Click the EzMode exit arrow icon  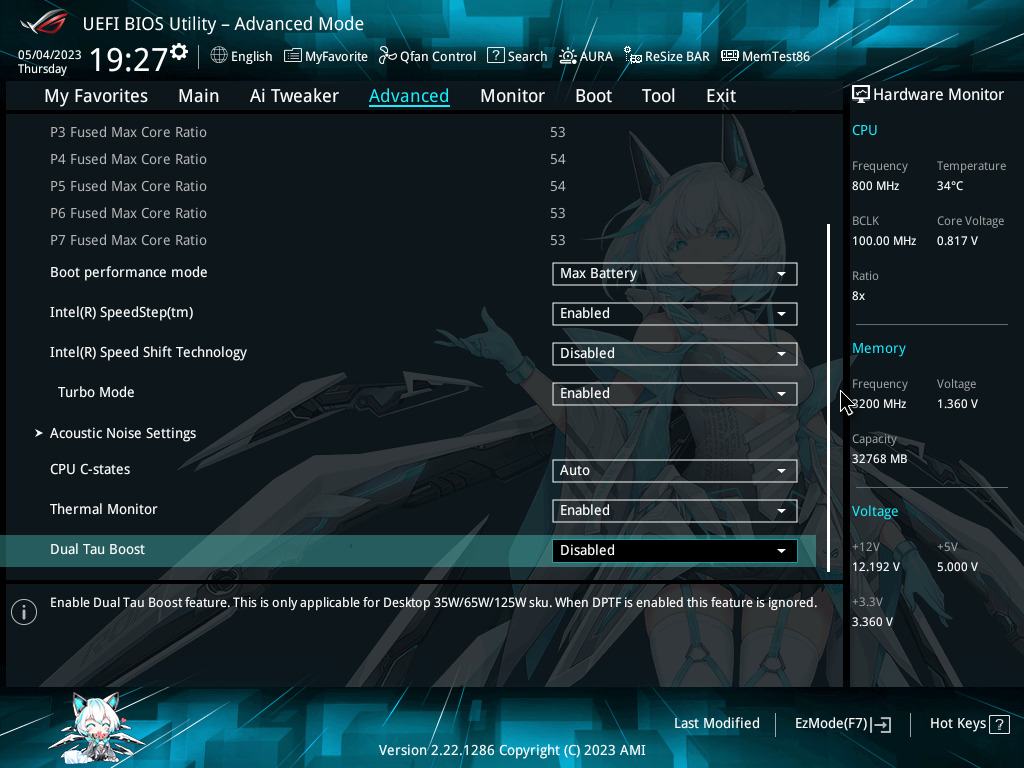point(881,724)
